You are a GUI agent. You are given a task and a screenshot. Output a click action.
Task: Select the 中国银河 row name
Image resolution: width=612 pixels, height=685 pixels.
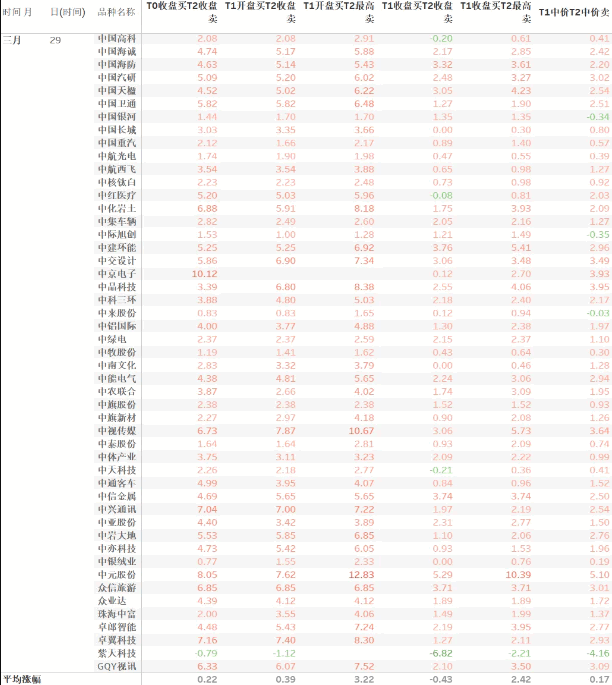tap(117, 117)
